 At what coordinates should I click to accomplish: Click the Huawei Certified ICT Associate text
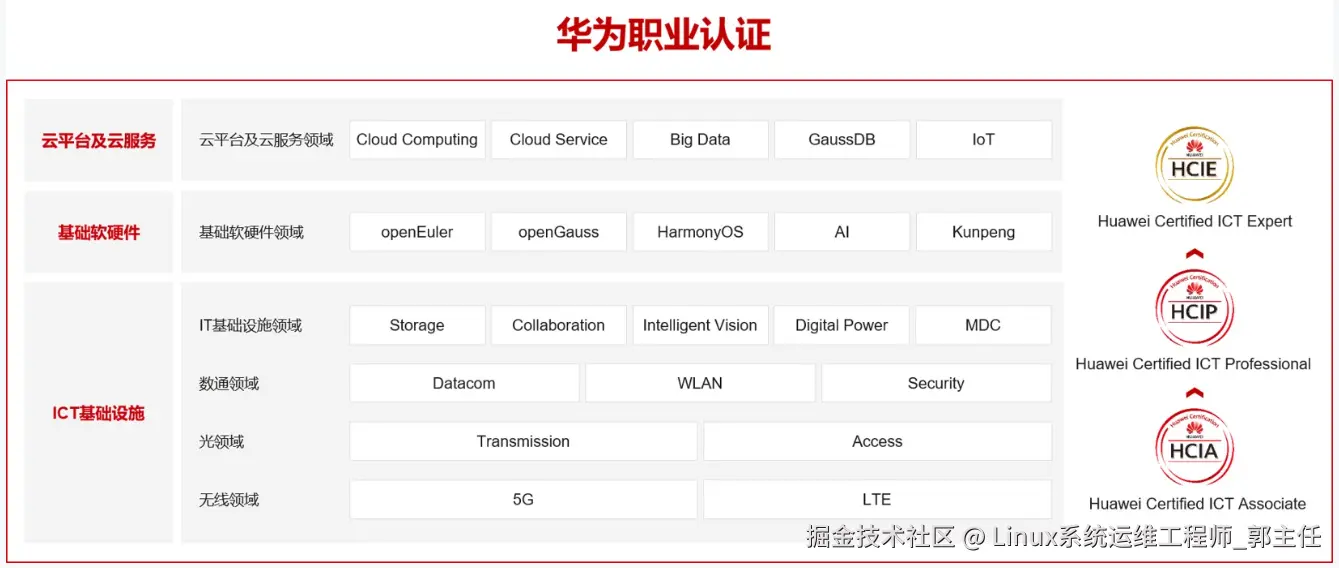pyautogui.click(x=1197, y=504)
